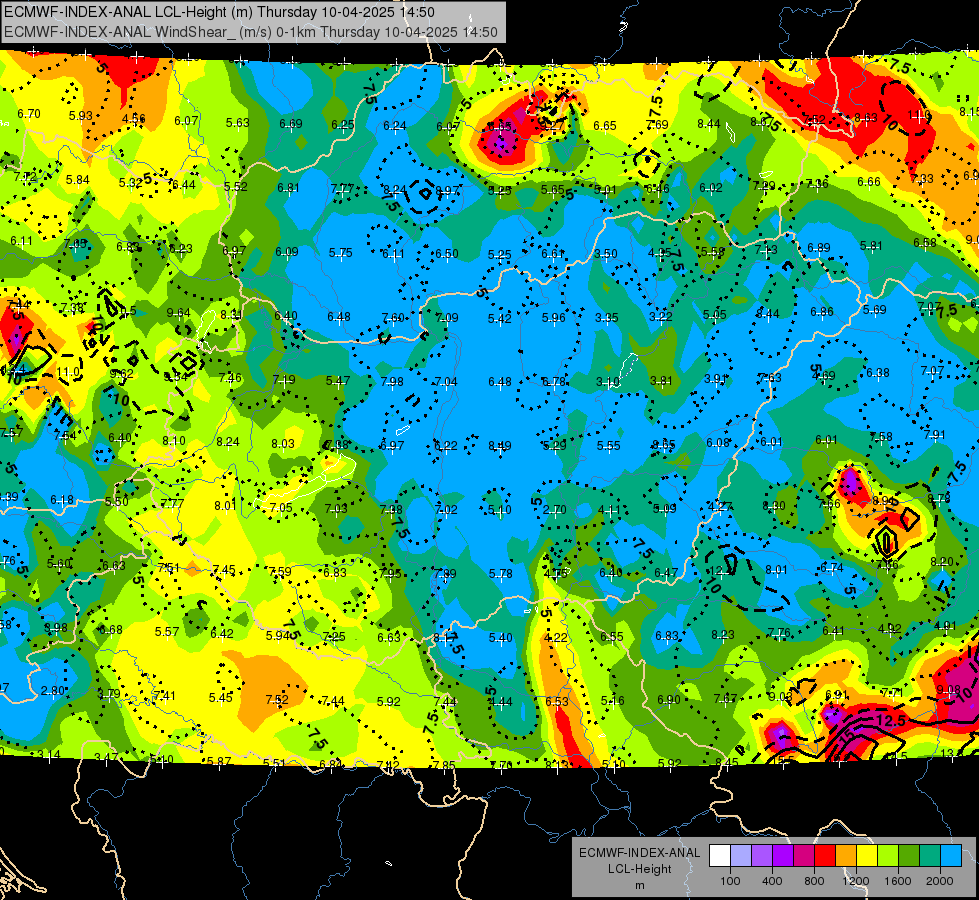Click the legend tick label '1200'

tap(855, 881)
